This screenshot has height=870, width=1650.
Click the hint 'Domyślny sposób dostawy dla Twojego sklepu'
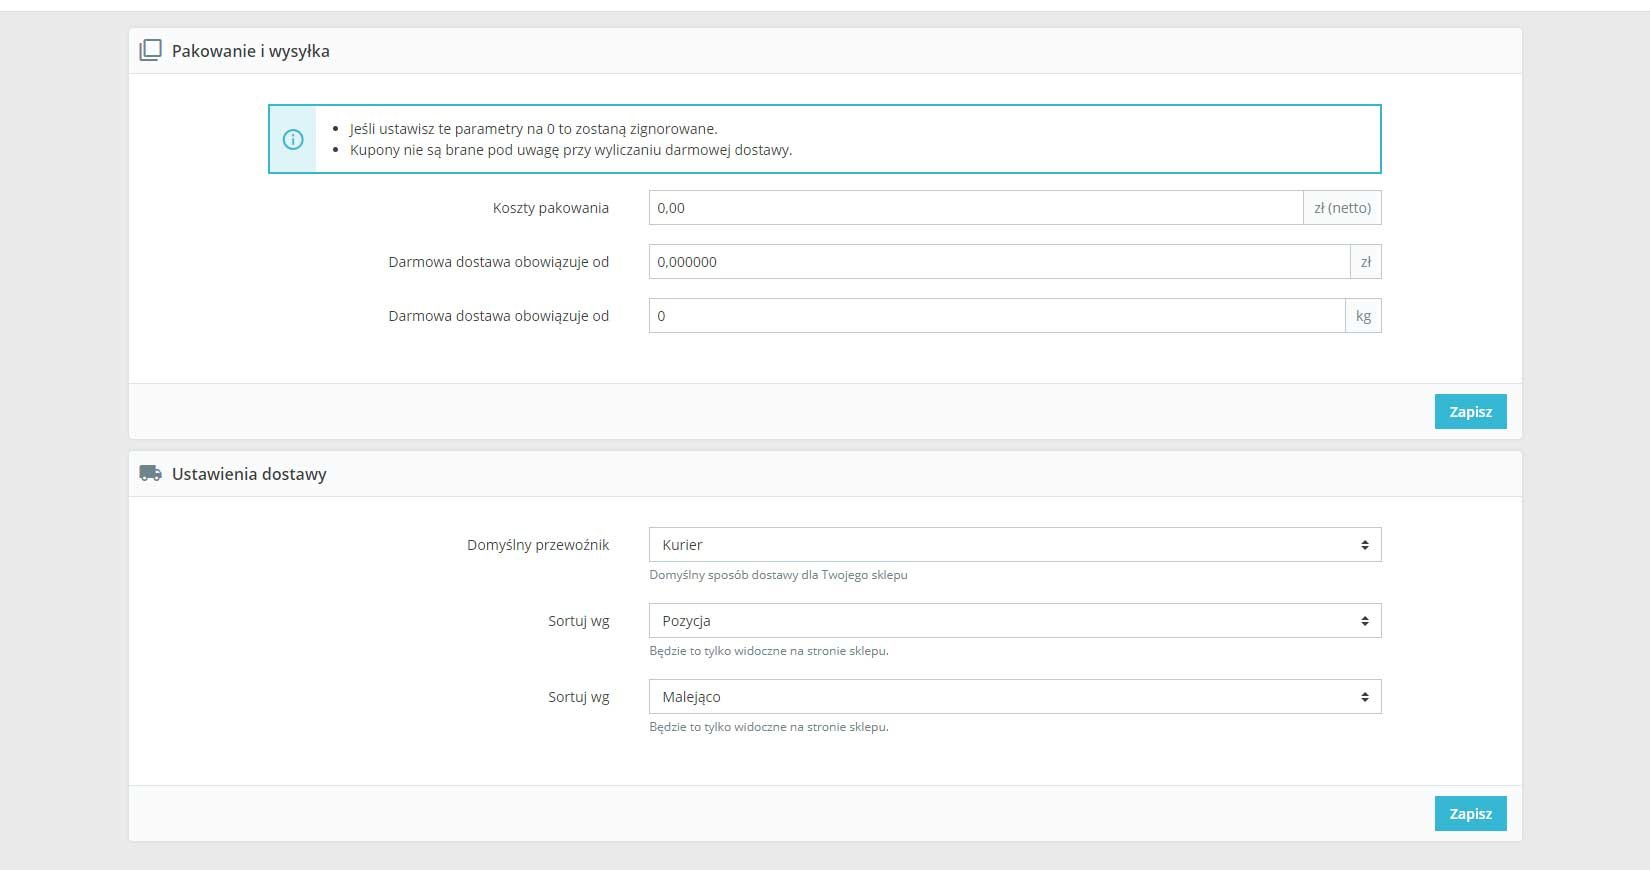778,575
